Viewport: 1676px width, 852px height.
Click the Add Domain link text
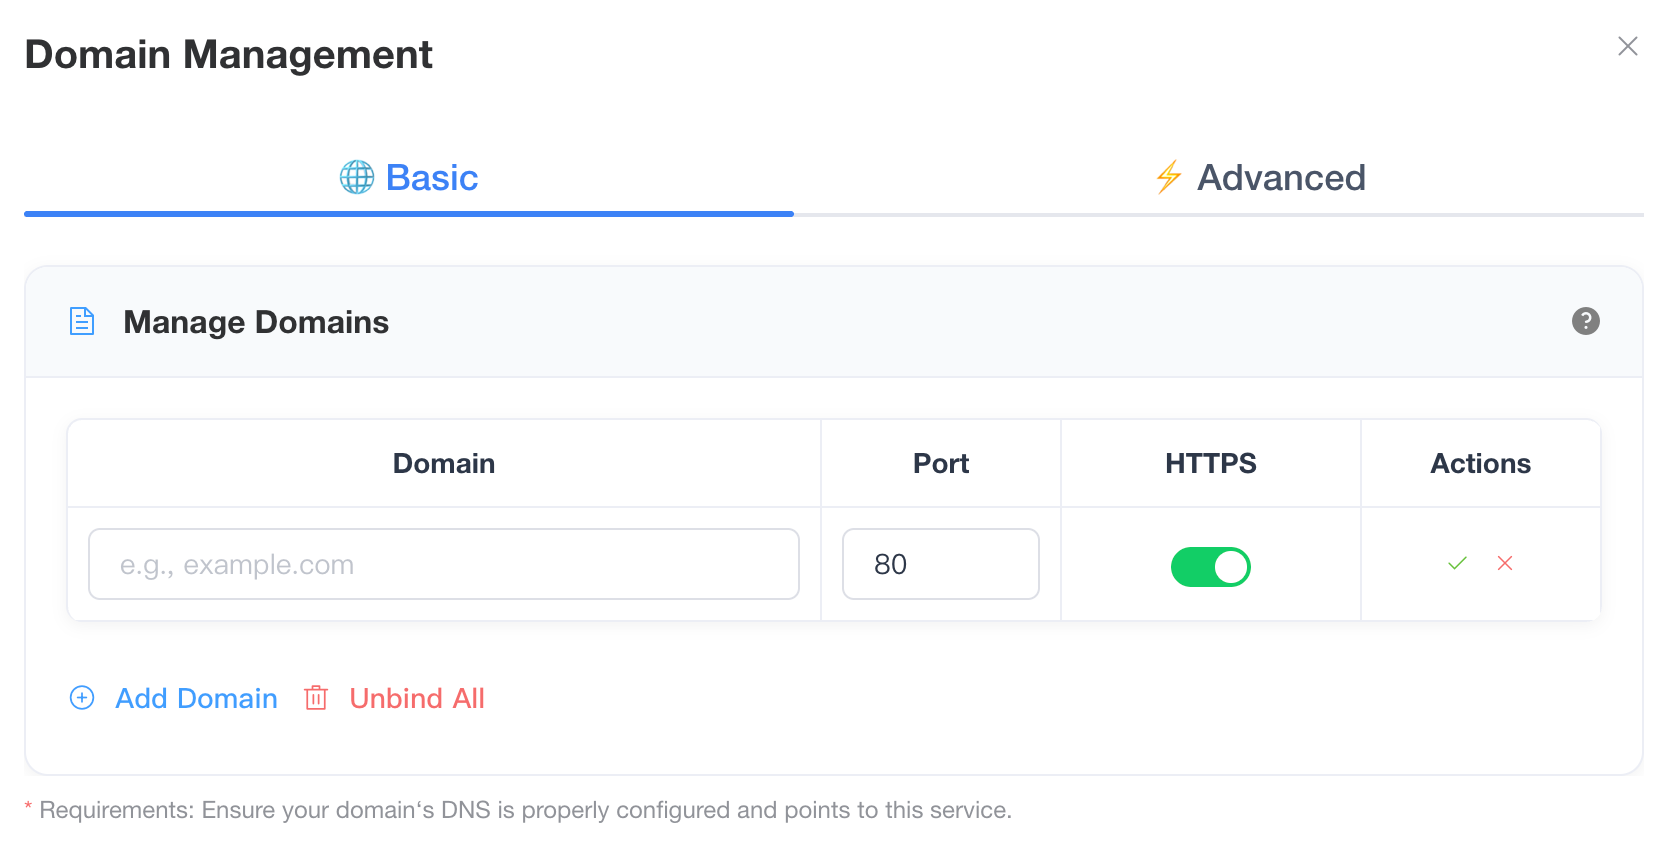[196, 698]
